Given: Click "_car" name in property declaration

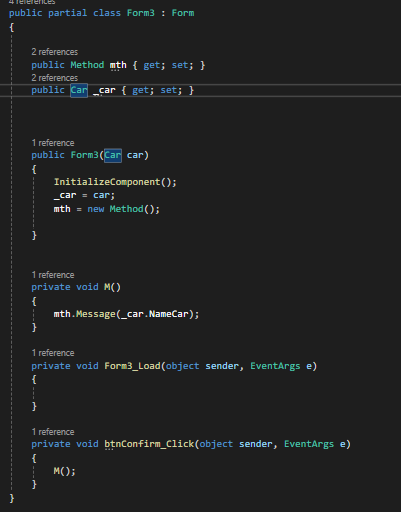Looking at the screenshot, I should [104, 90].
